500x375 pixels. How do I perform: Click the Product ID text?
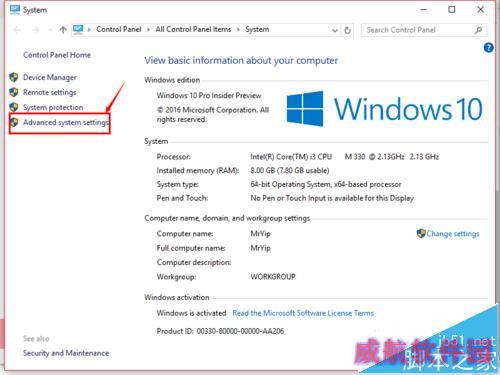tap(220, 331)
